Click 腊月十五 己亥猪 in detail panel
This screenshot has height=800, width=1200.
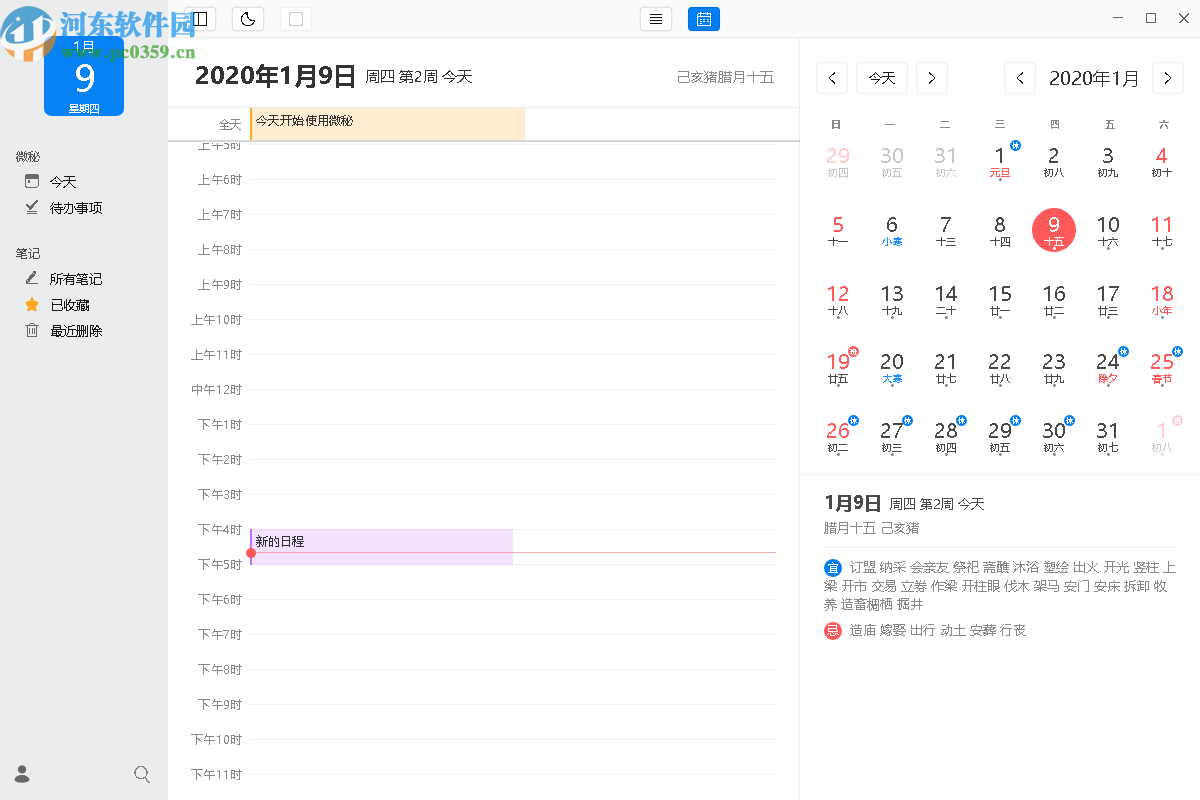pyautogui.click(x=871, y=528)
